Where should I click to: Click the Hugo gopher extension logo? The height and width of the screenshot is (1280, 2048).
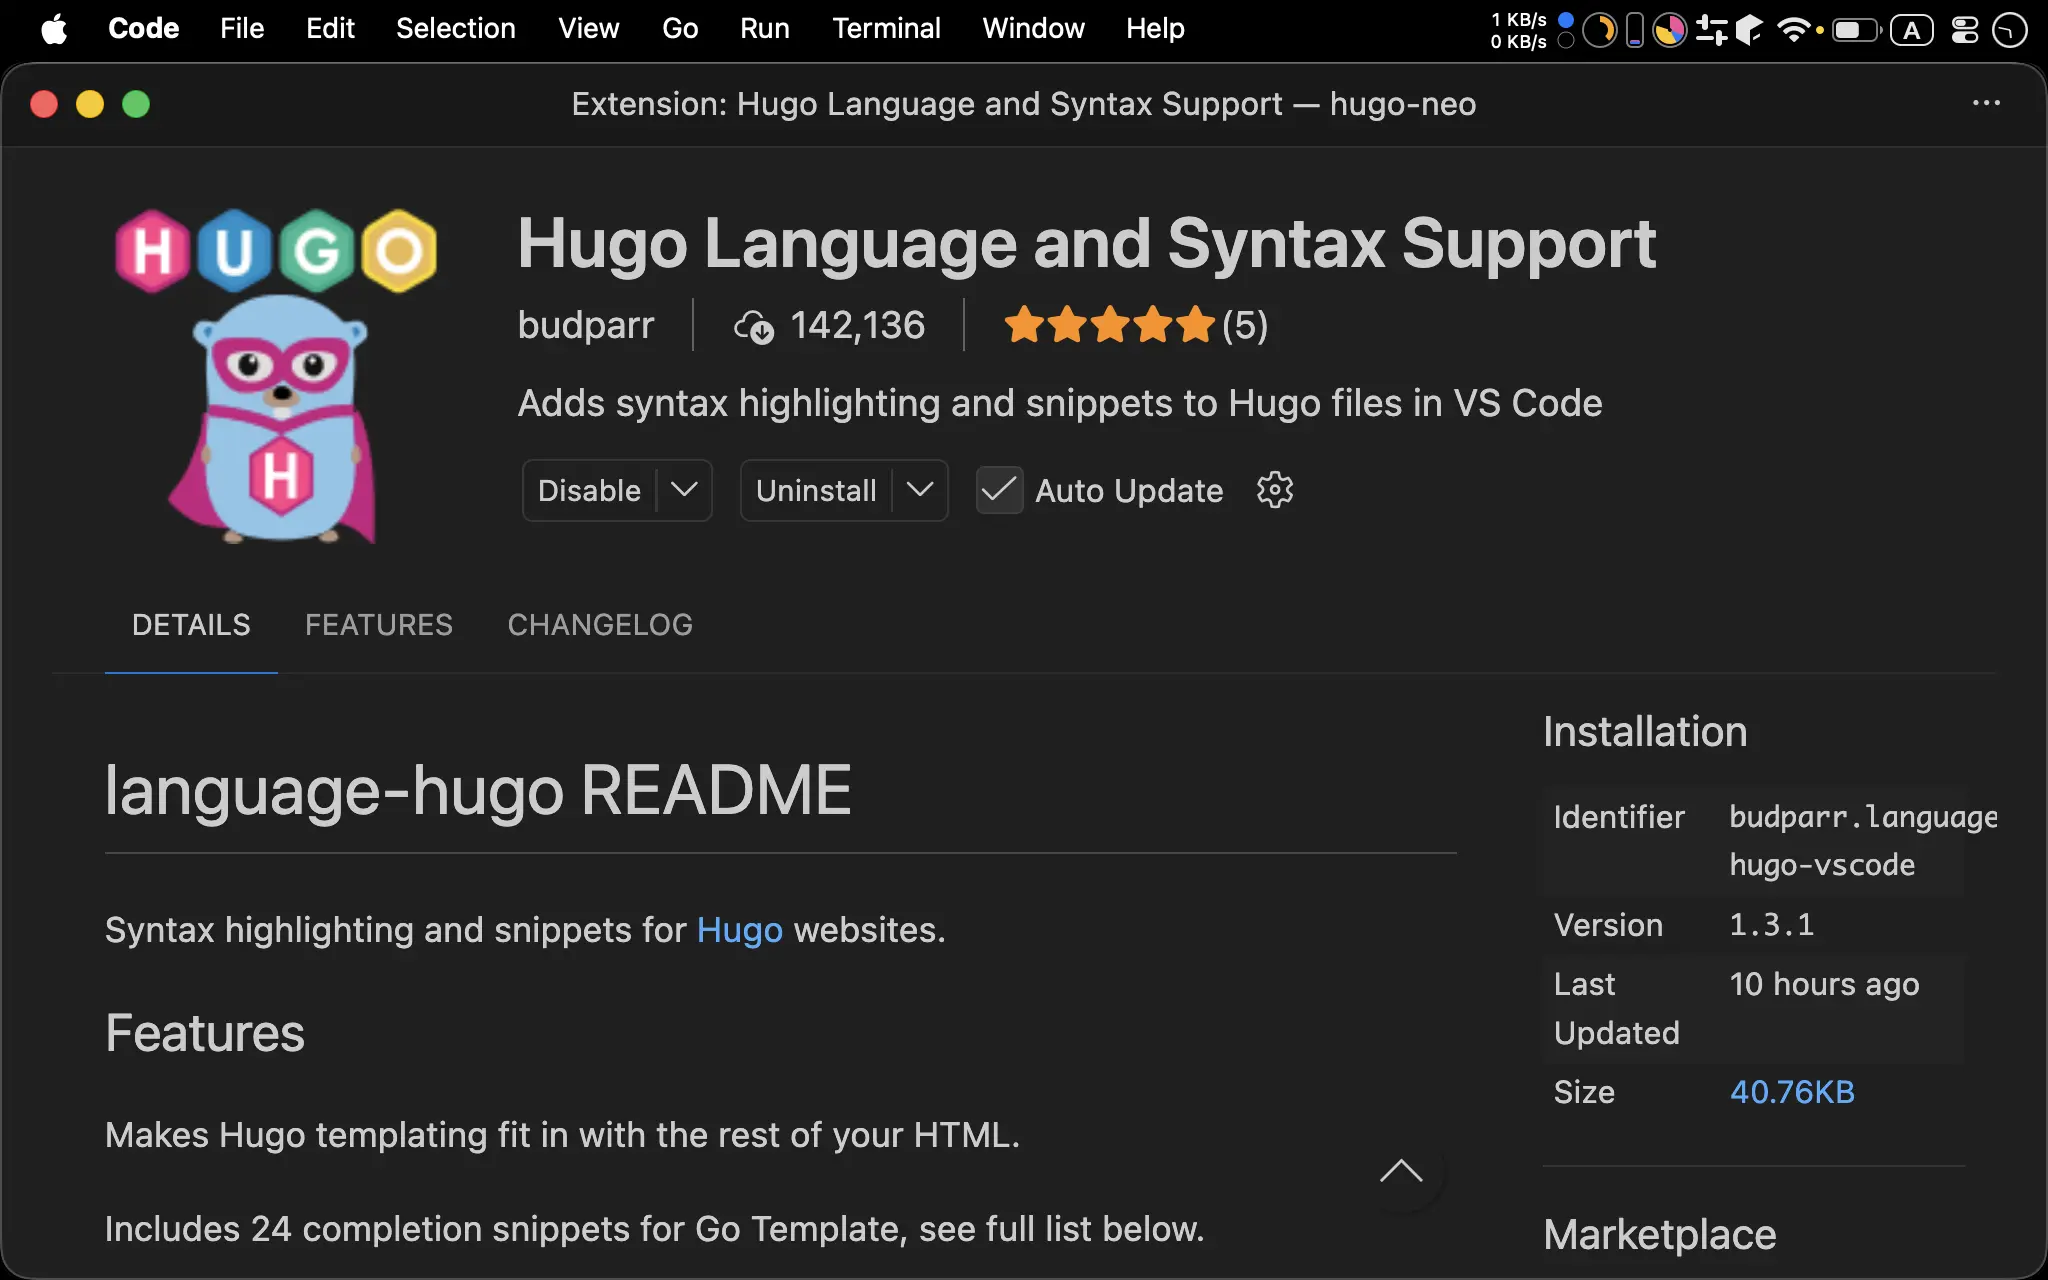[x=276, y=376]
